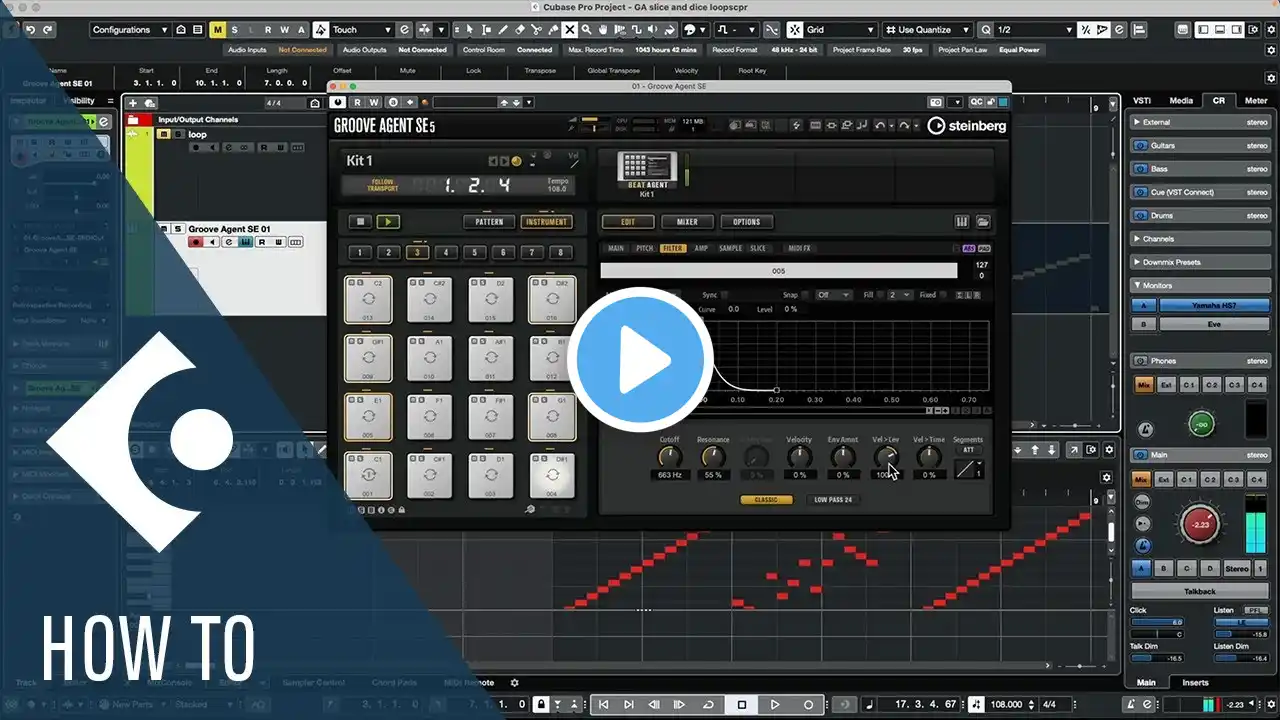Screen dimensions: 1280x720
Task: Expand the Downmix Presets section
Action: [x=1137, y=262]
